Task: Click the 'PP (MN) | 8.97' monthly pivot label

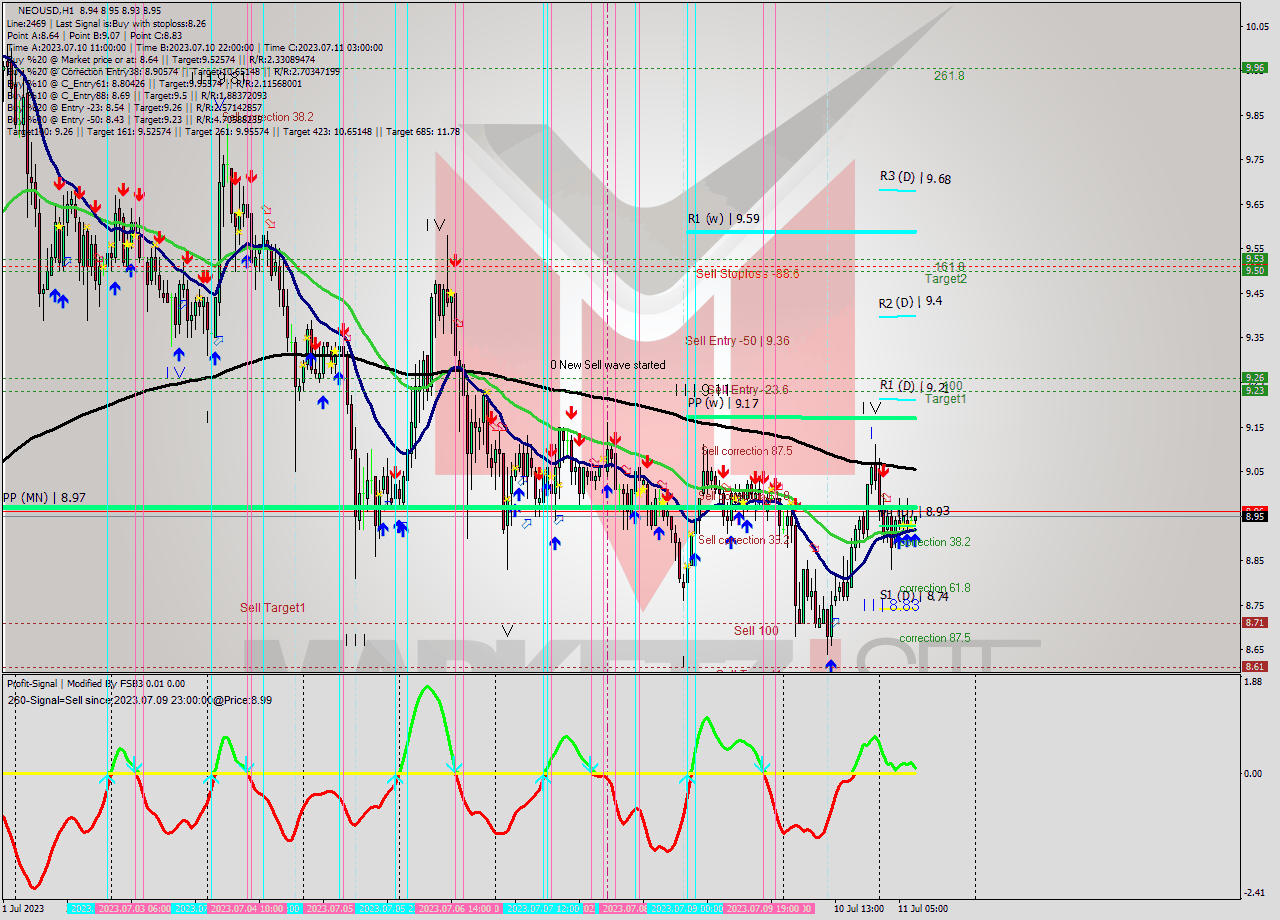Action: coord(43,497)
